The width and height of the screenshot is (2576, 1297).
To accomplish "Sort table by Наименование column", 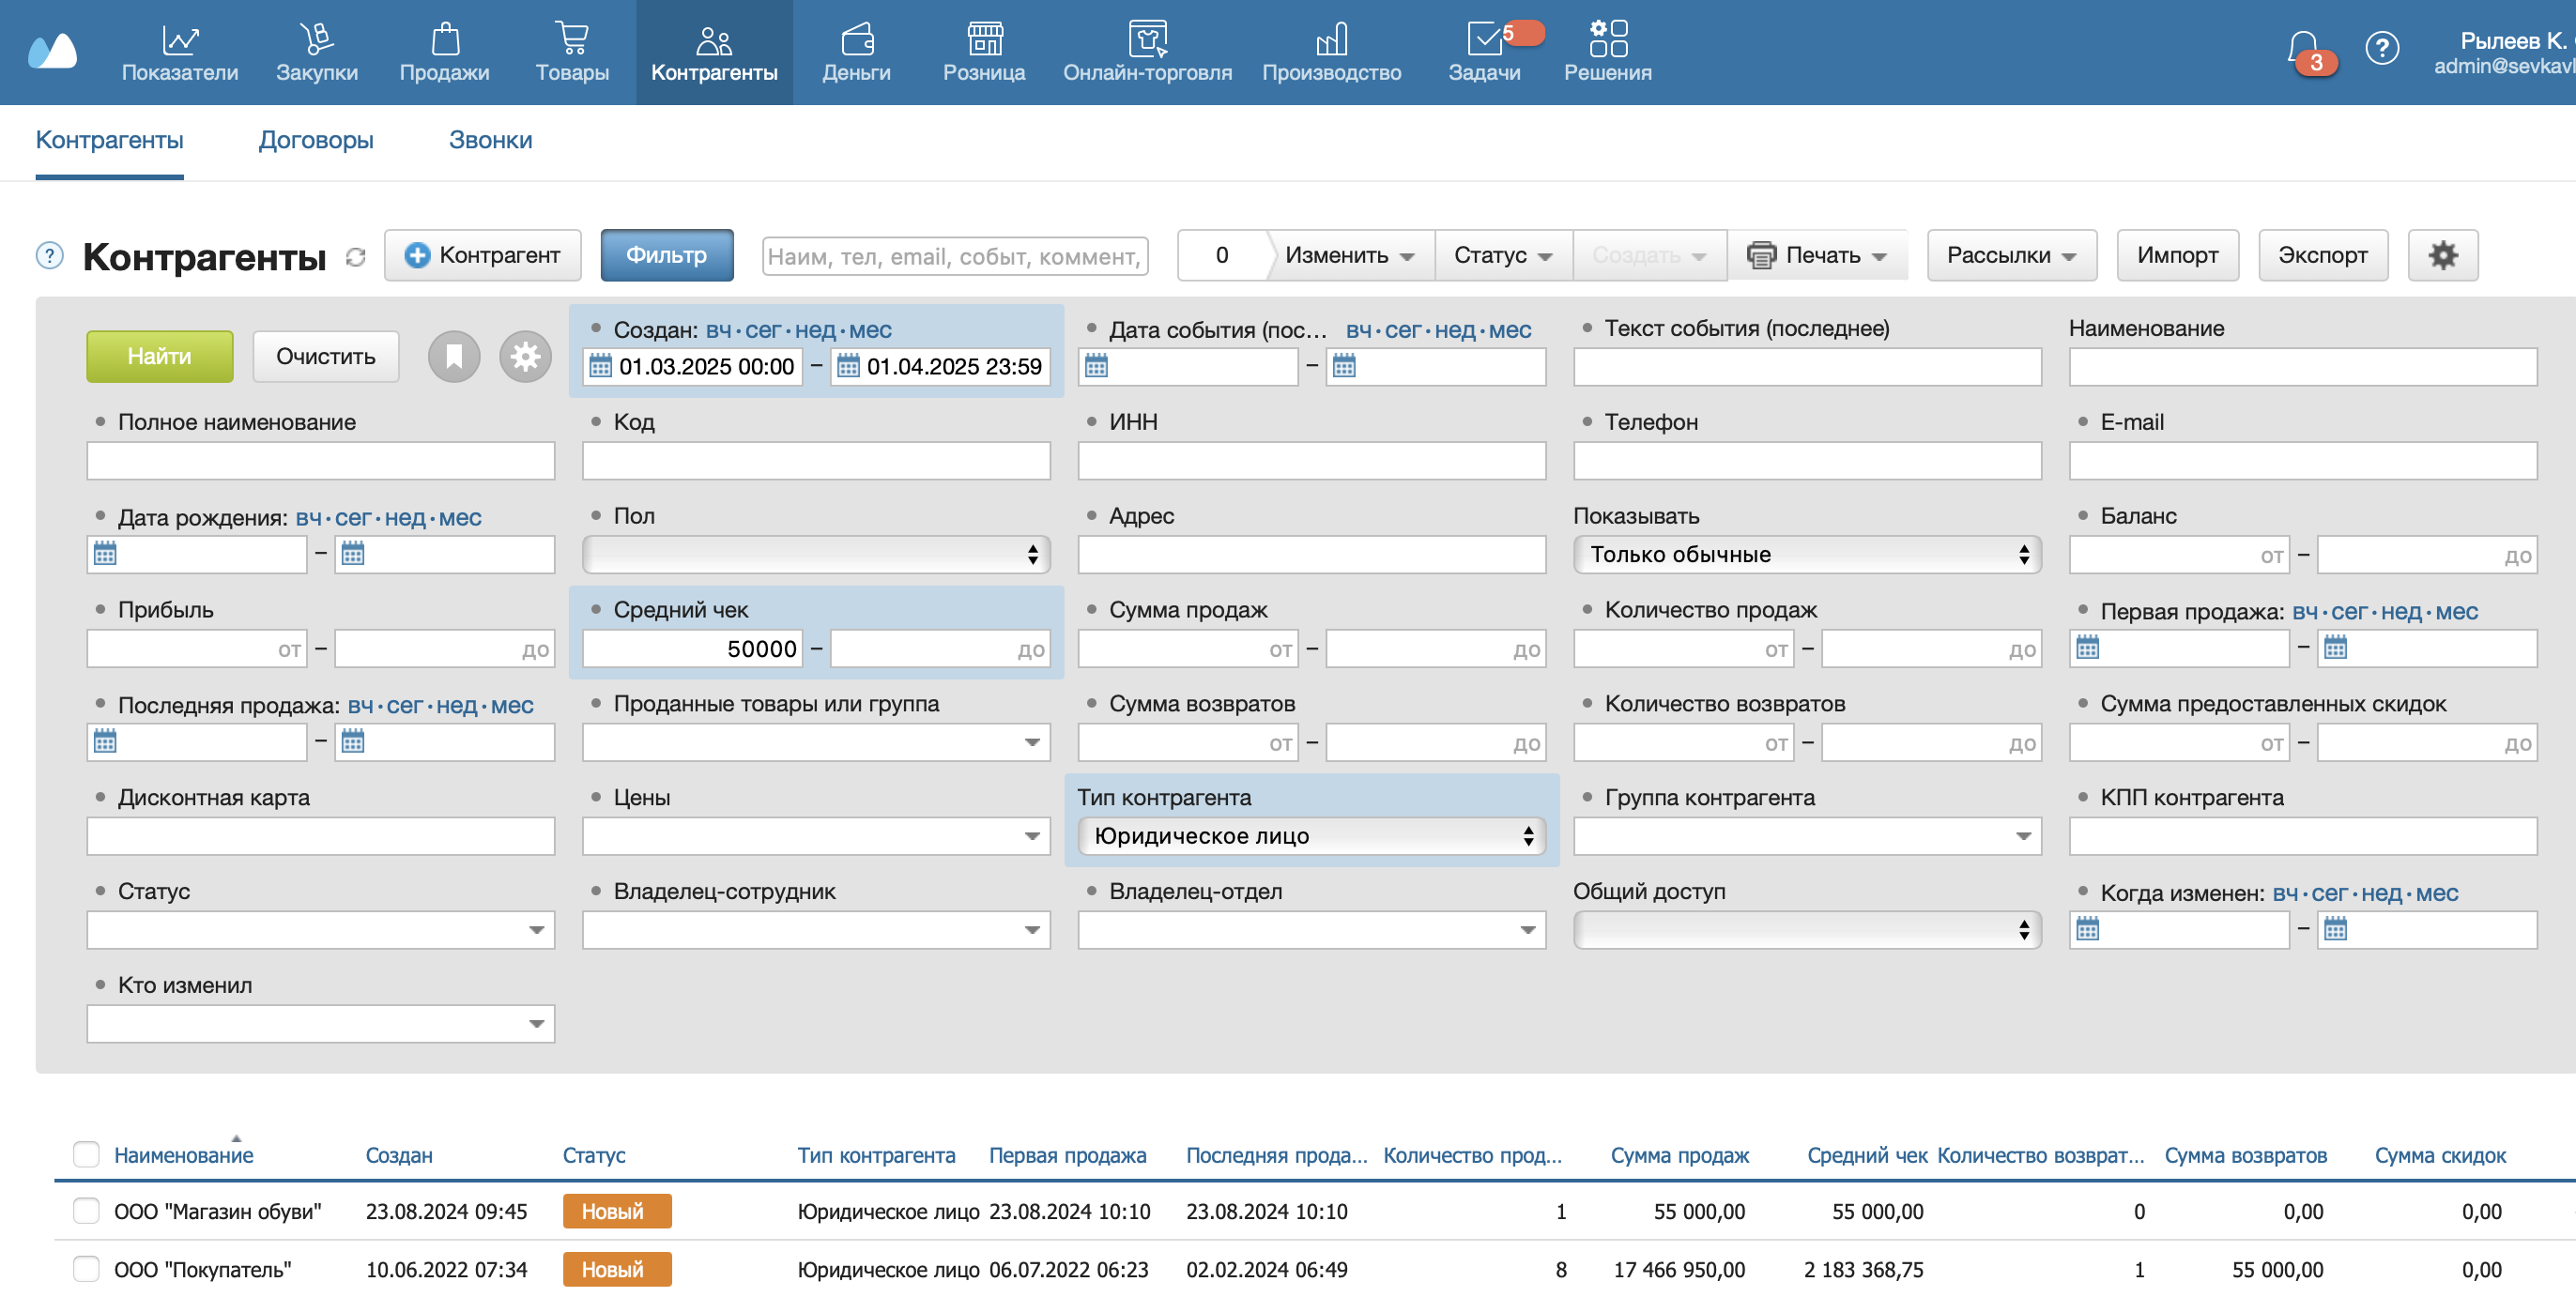I will click(x=183, y=1155).
